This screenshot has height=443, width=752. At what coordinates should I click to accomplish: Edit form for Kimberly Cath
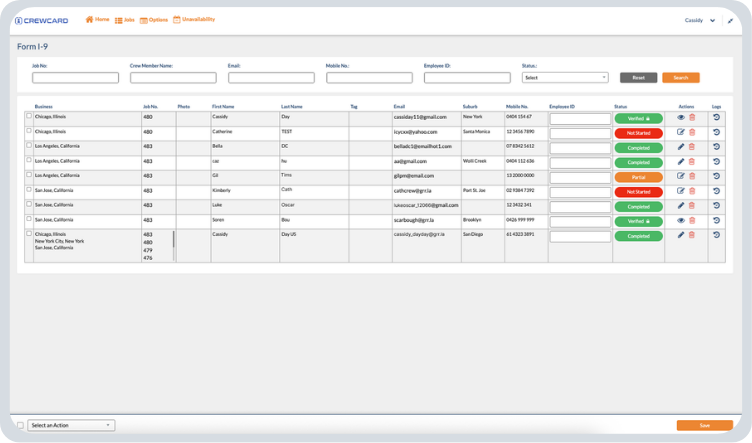(681, 191)
